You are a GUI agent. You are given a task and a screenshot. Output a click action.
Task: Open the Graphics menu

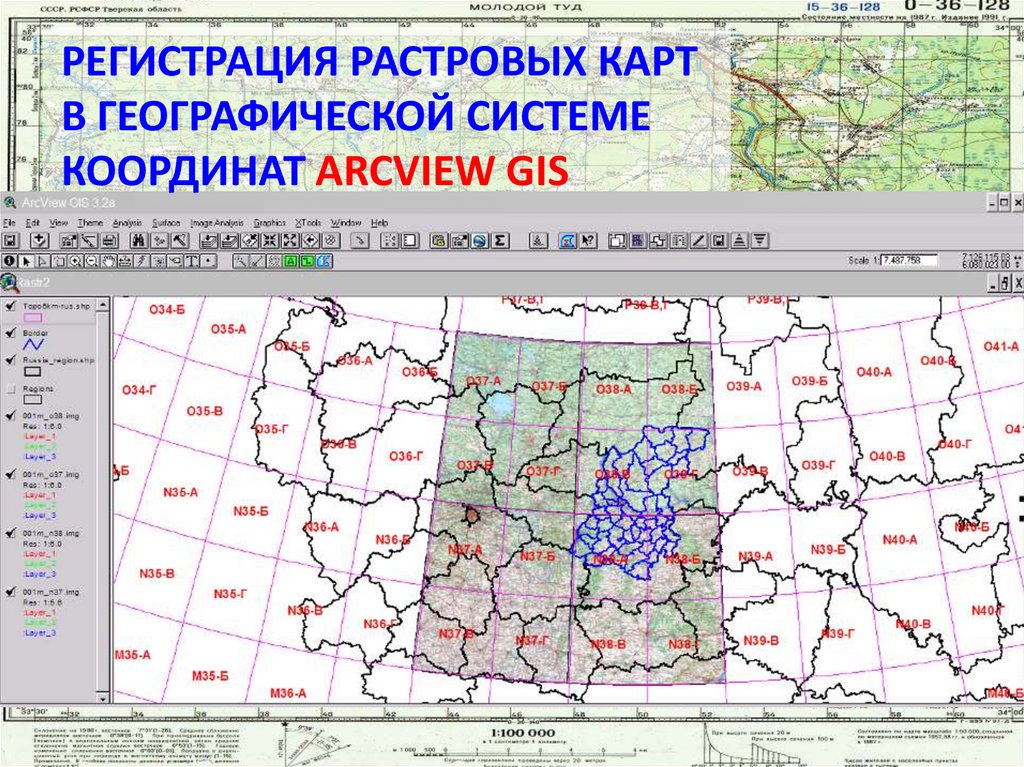[270, 223]
